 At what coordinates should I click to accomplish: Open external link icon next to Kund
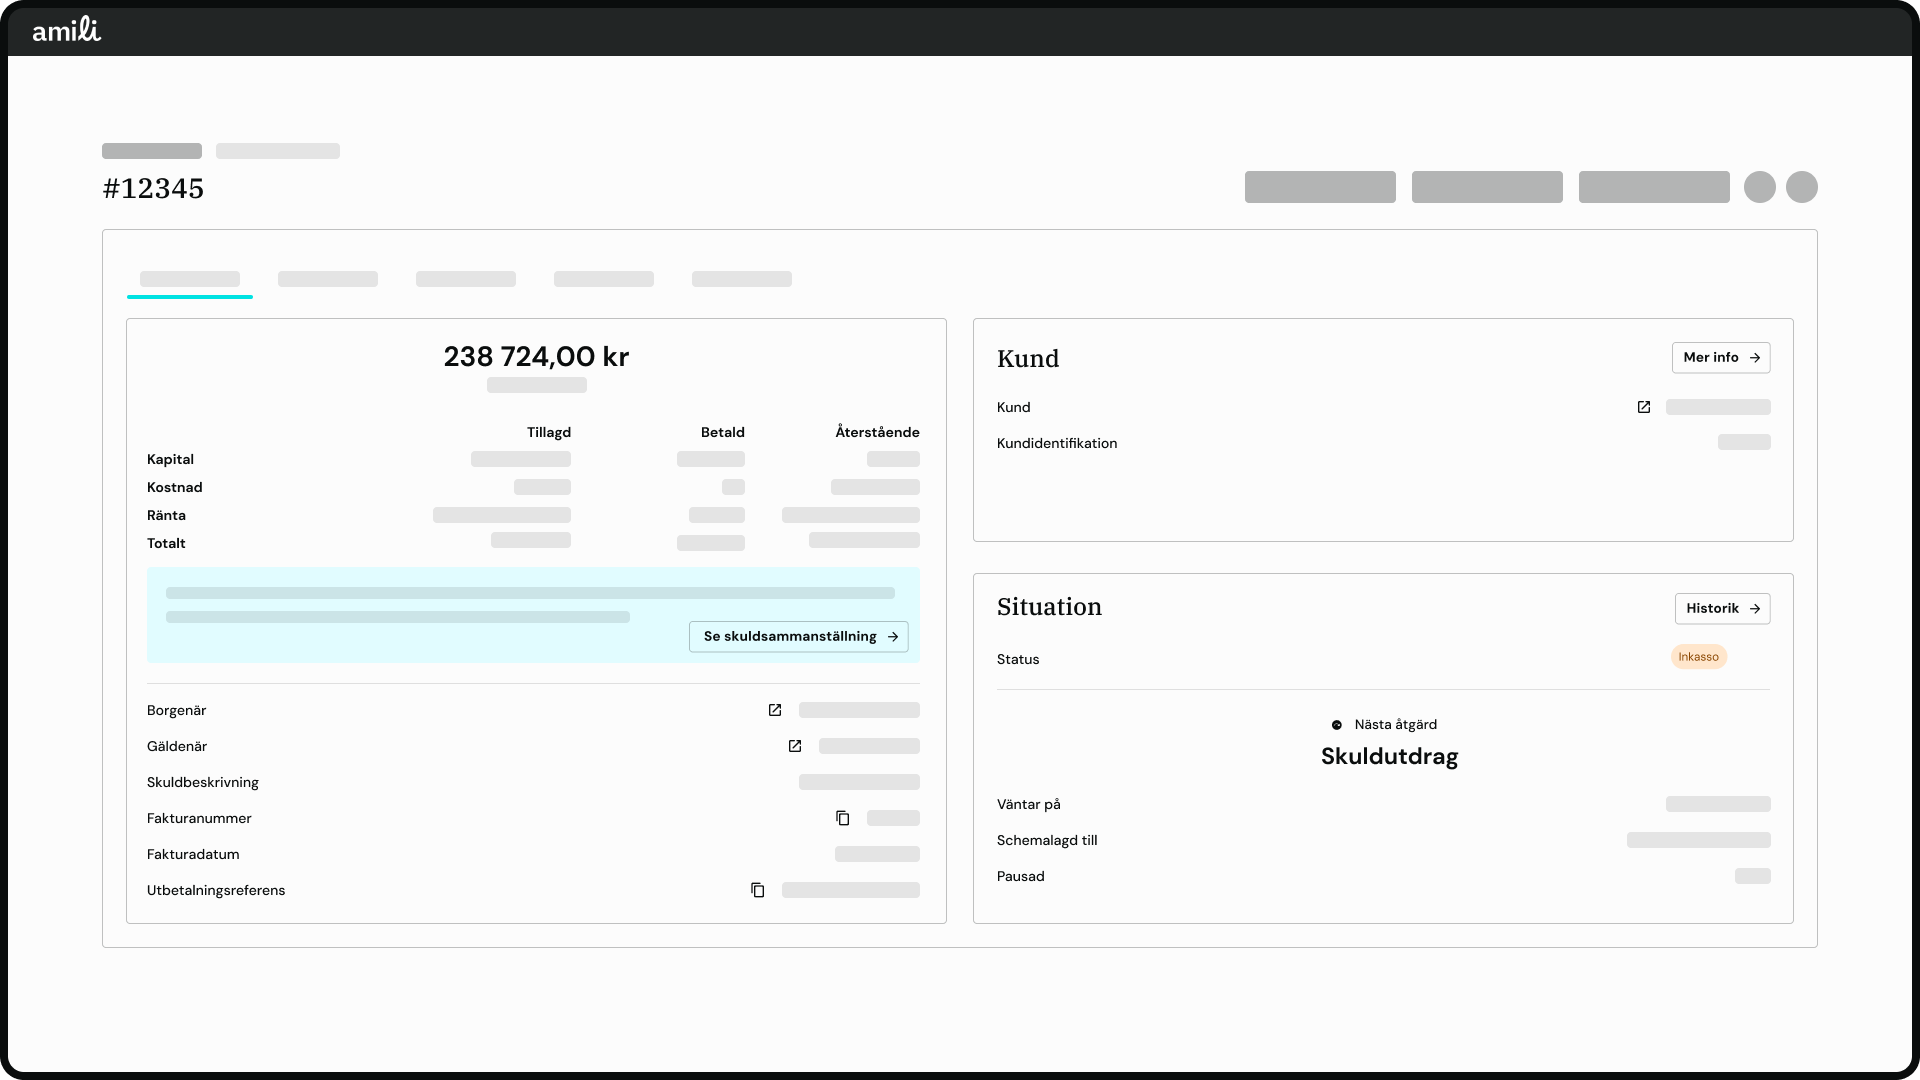click(x=1644, y=407)
